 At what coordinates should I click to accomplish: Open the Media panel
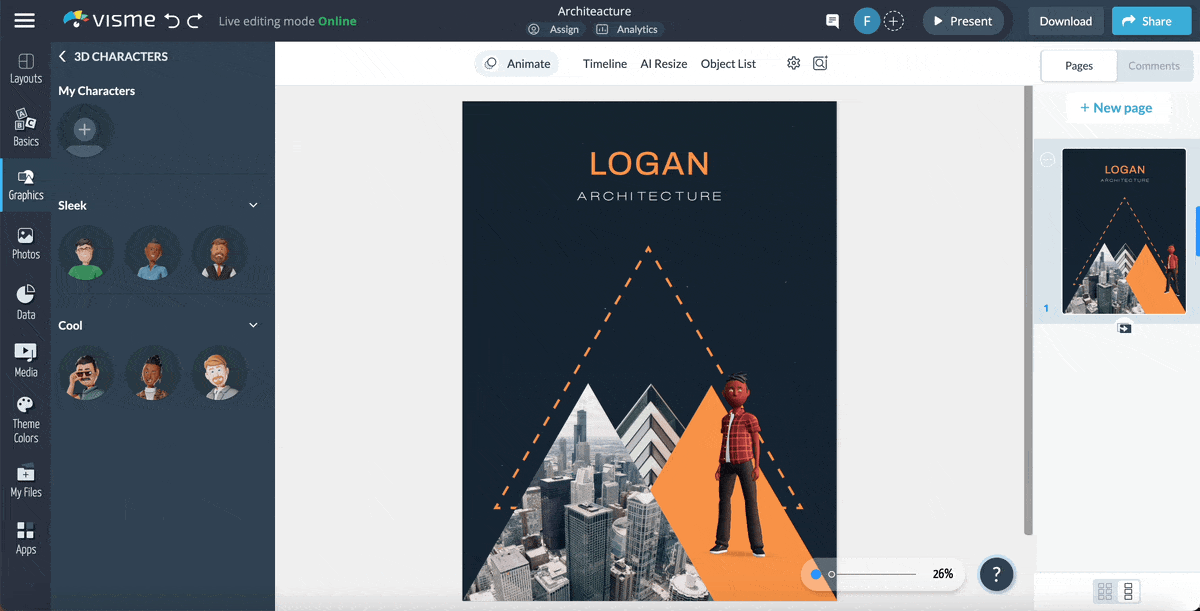26,358
